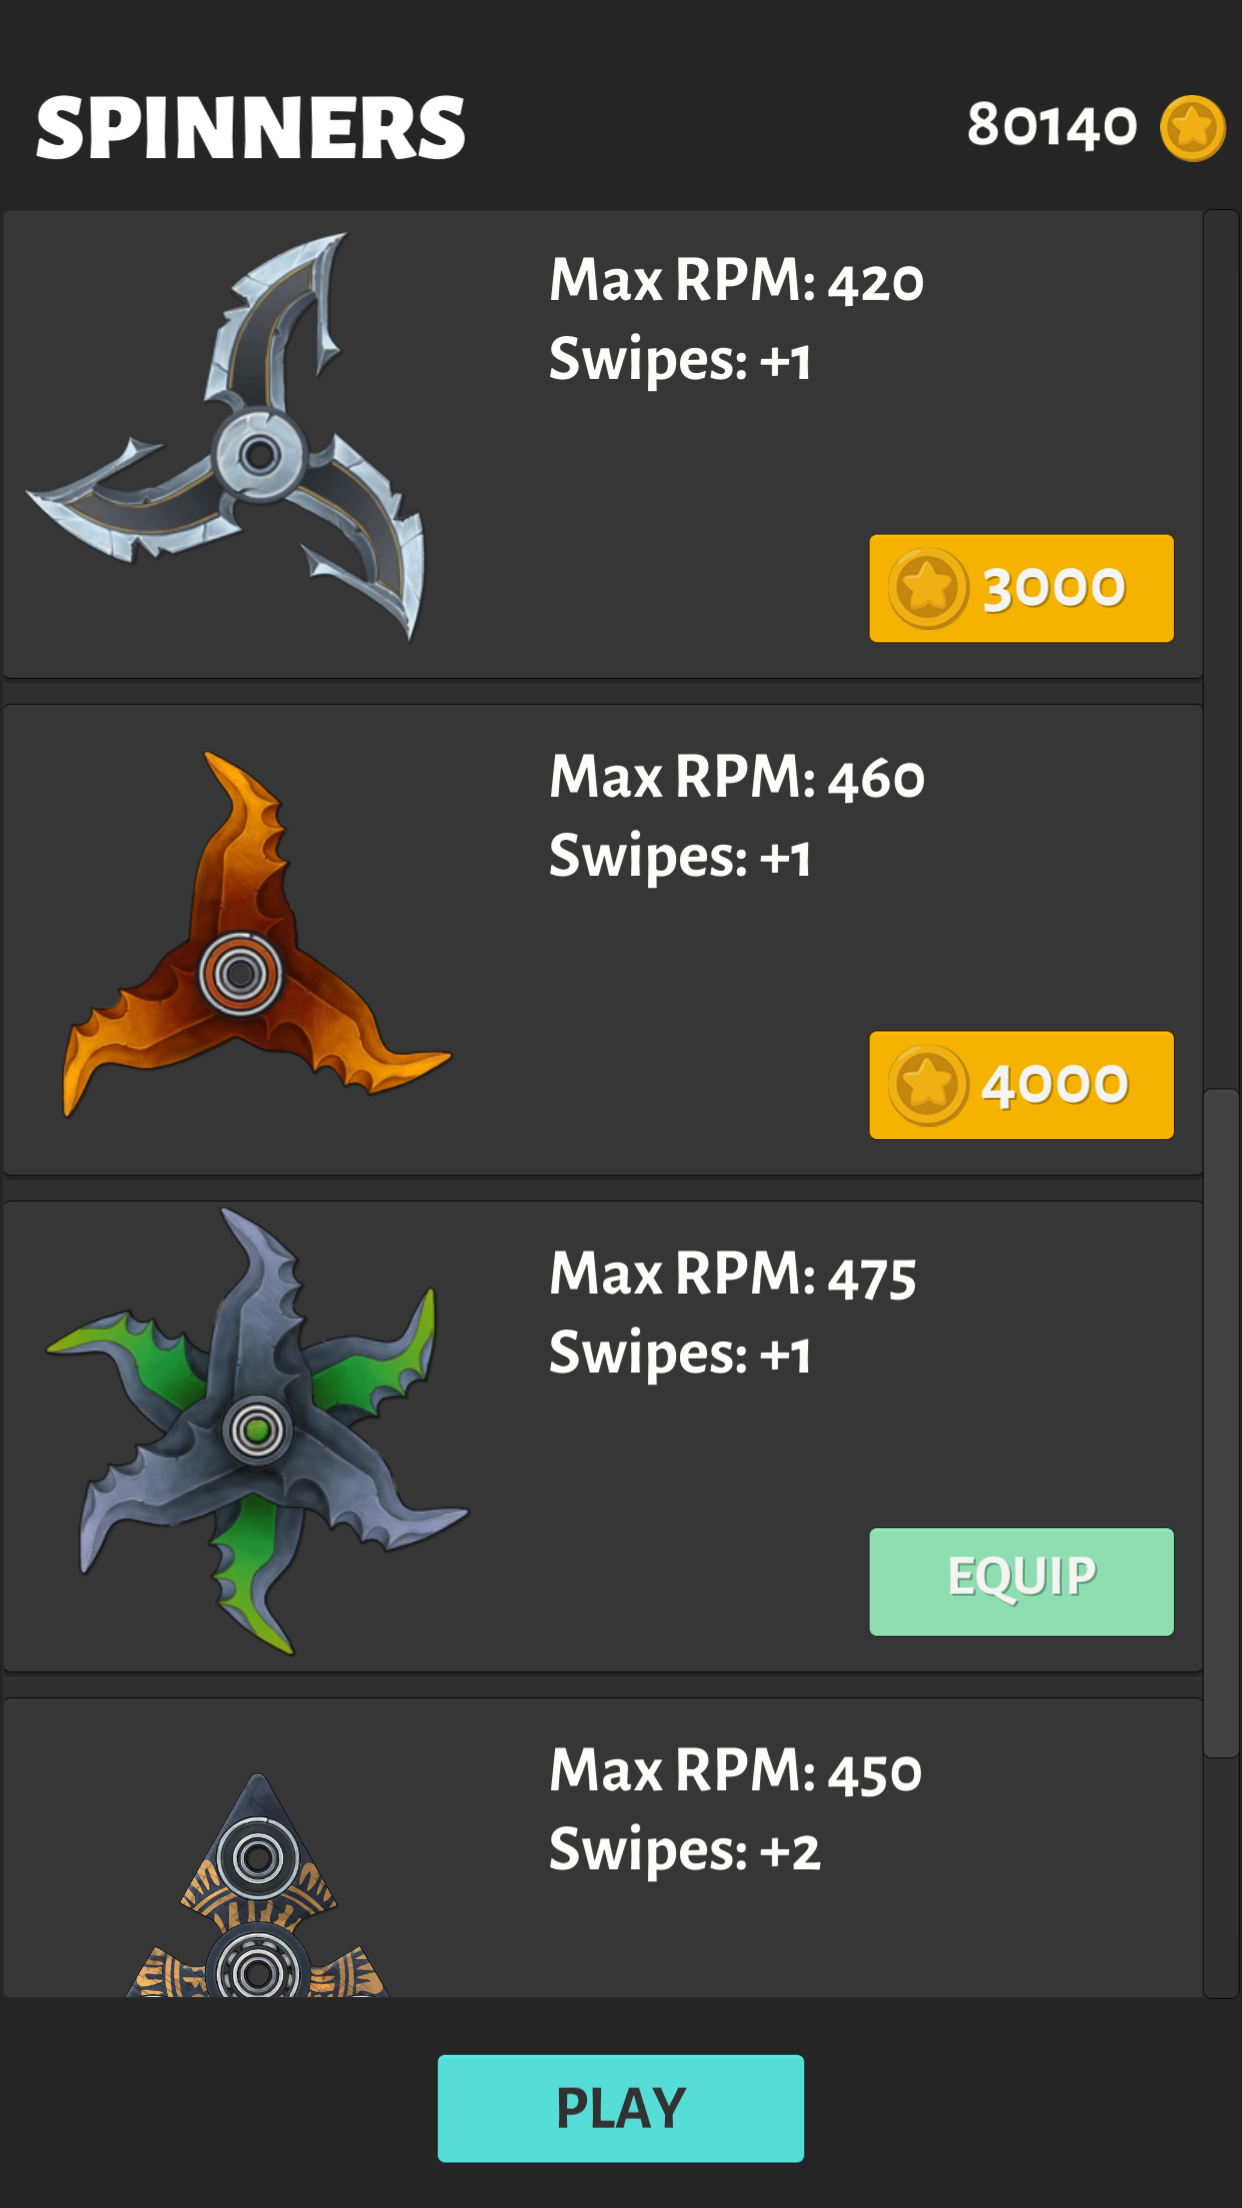Equip the 475 RPM spinner
This screenshot has width=1242, height=2208.
coord(1021,1581)
